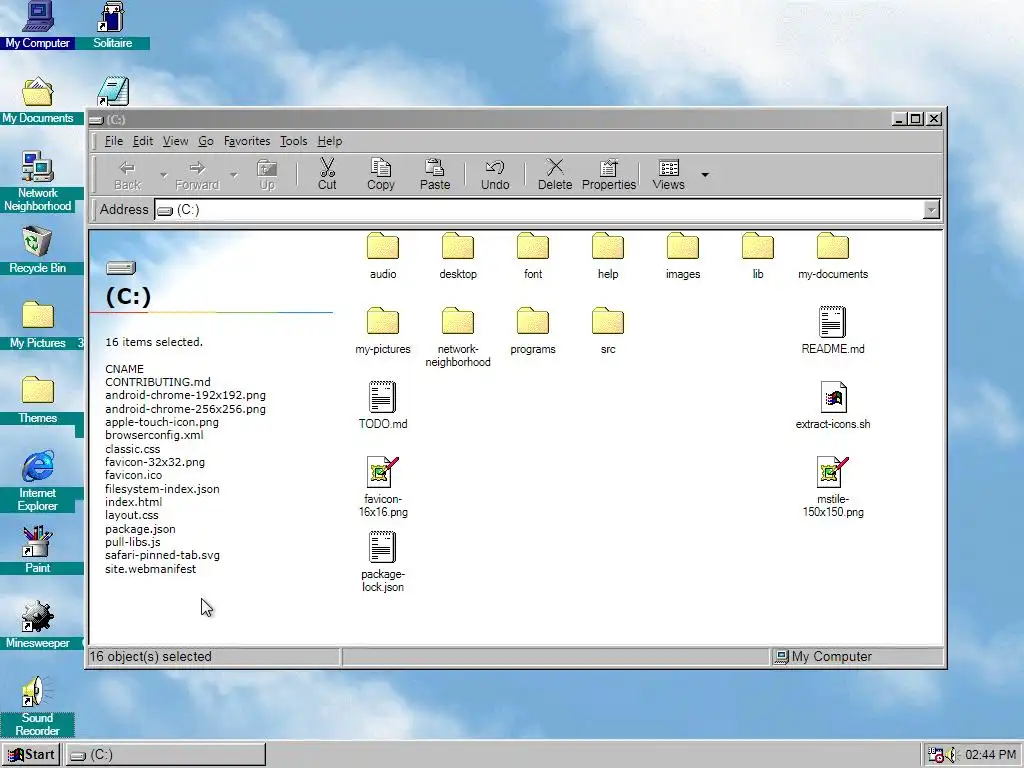Viewport: 1024px width, 768px height.
Task: Go Up one folder level
Action: (x=267, y=174)
